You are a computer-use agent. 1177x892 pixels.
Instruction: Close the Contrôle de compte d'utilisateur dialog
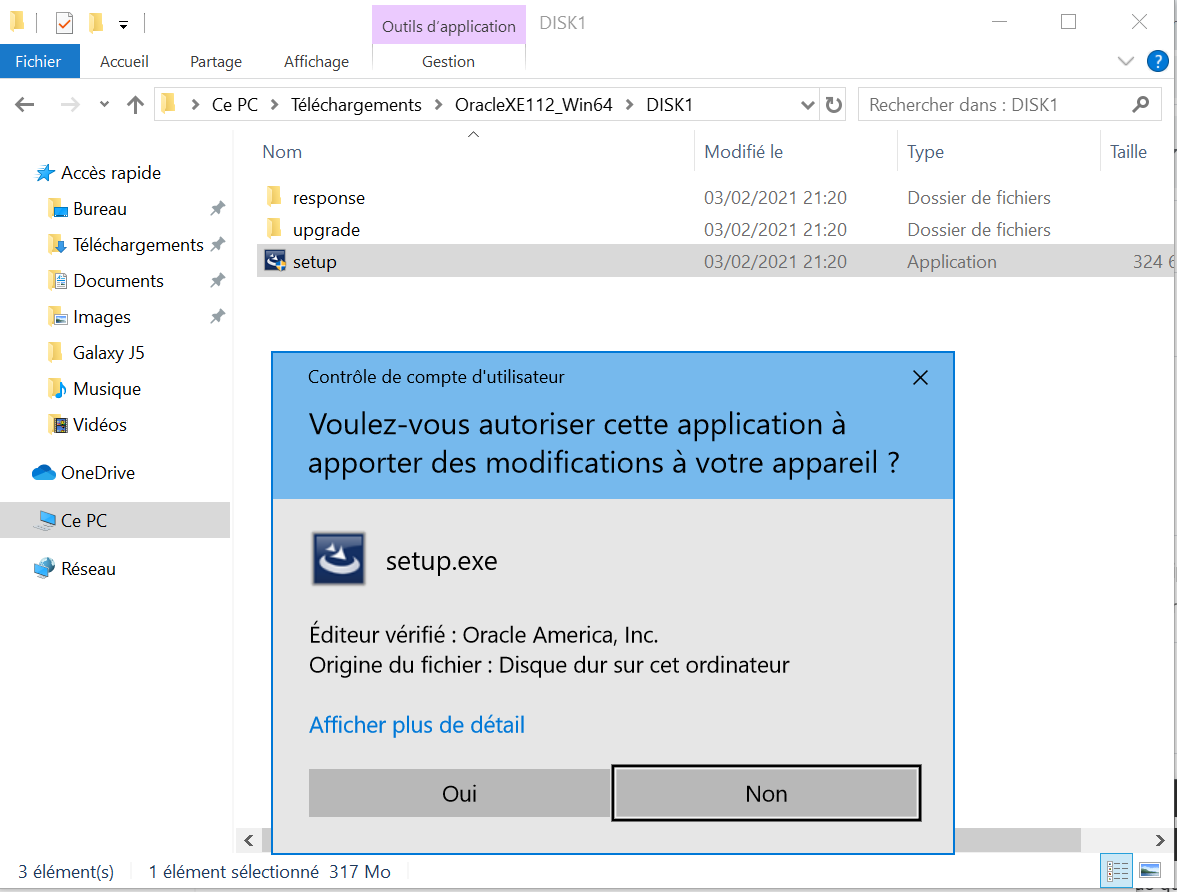tap(920, 377)
